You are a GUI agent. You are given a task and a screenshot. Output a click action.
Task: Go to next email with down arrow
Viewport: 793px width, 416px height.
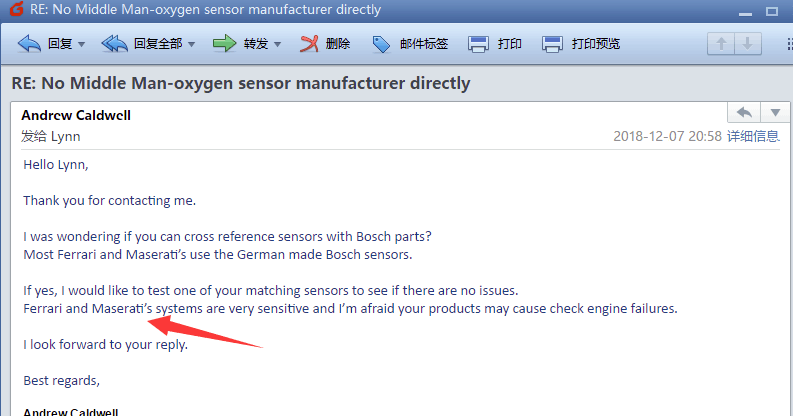pyautogui.click(x=747, y=44)
